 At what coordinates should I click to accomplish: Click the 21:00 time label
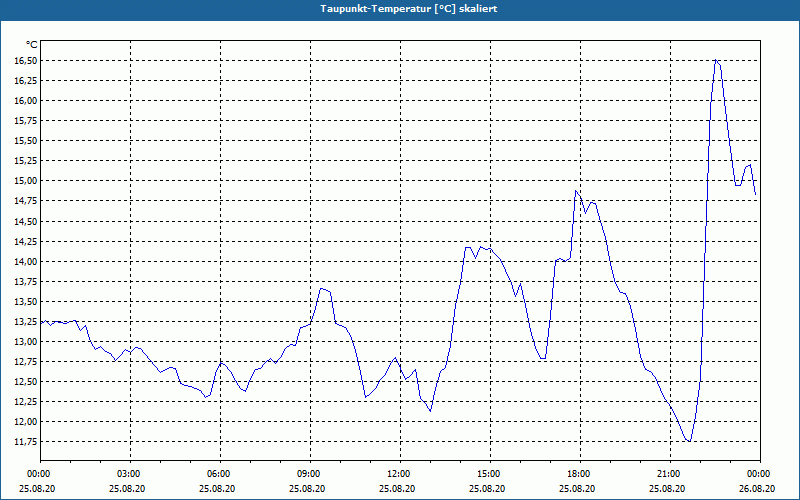pos(667,474)
